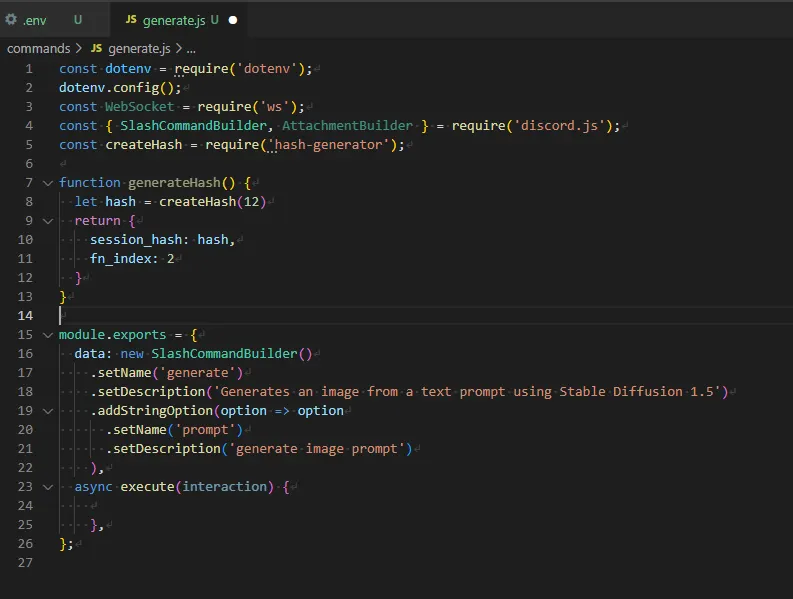Click 'module.exports' on line 15
Screen dimensions: 793x599
pos(112,334)
